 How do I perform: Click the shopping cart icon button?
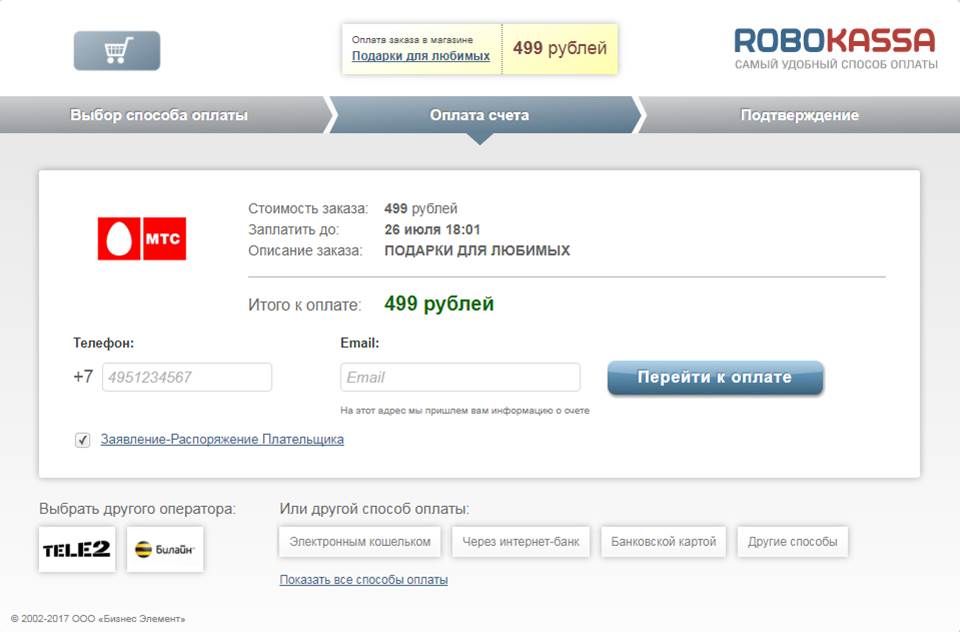point(117,51)
